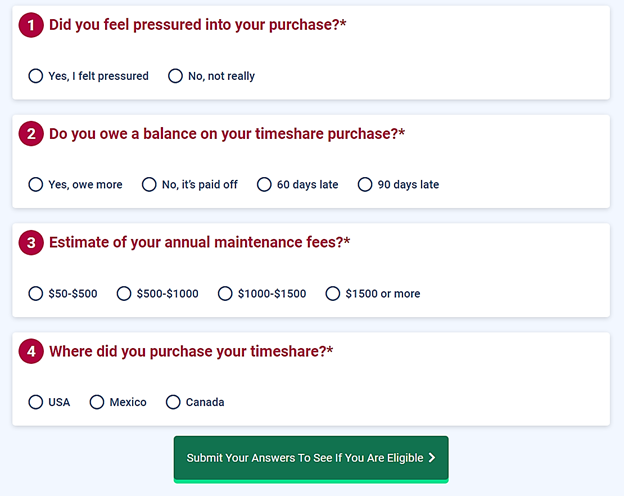
Task: Pick Canada as purchase location
Action: [173, 402]
